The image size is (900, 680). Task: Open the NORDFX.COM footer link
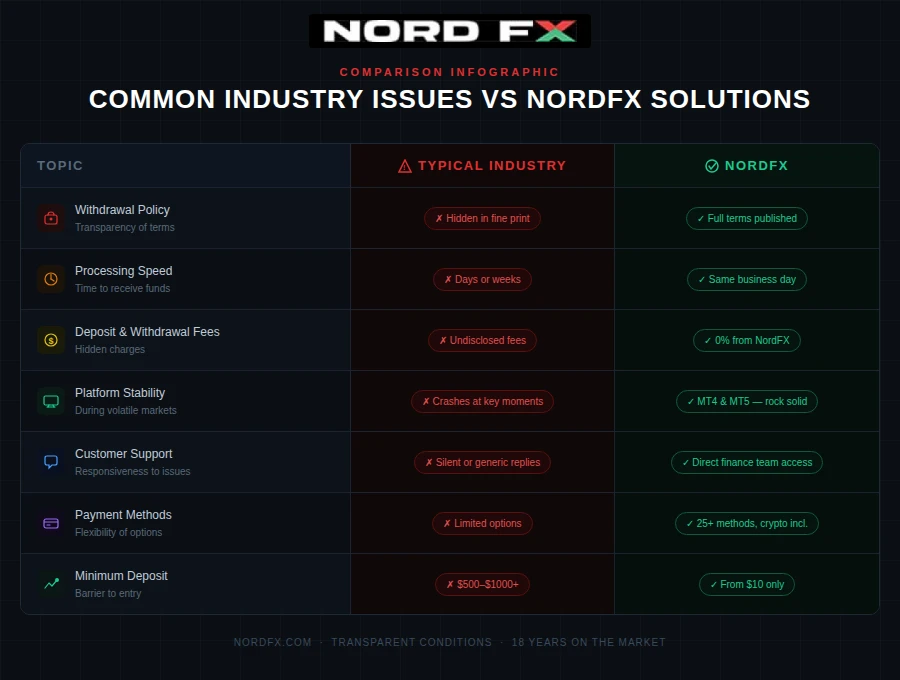tap(272, 642)
